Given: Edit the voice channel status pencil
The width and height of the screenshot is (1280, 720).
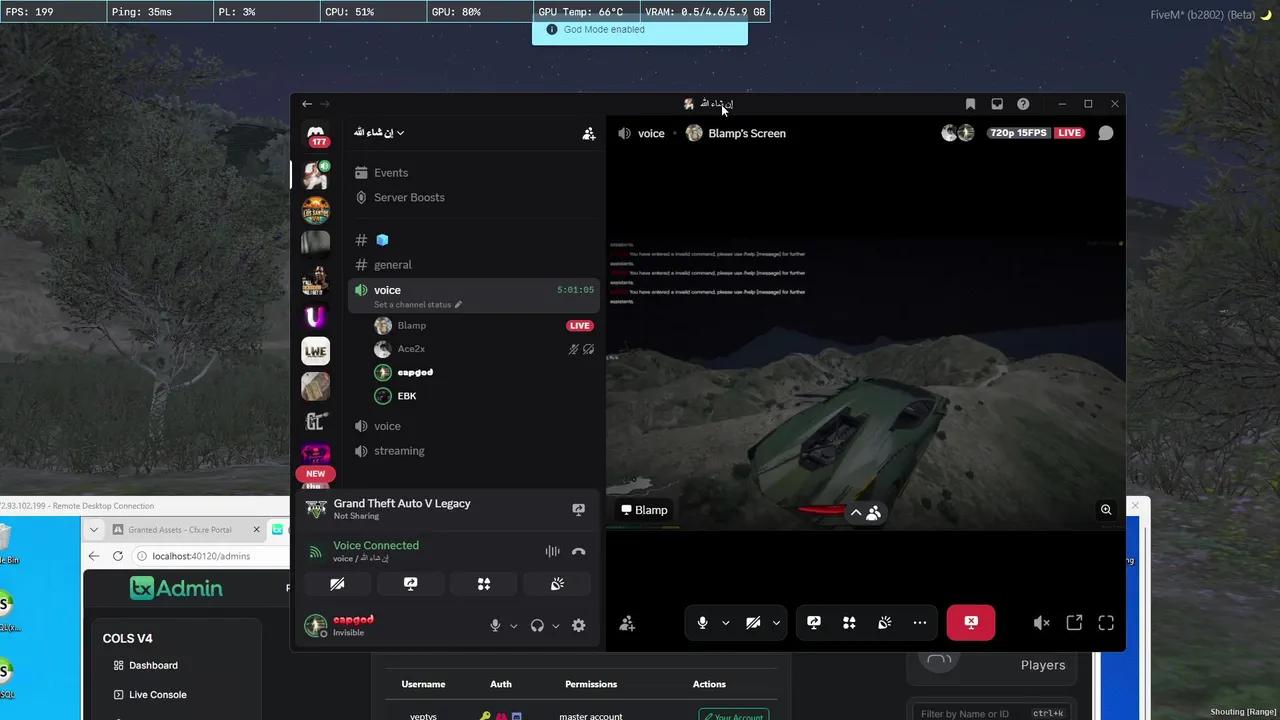Looking at the screenshot, I should 459,305.
